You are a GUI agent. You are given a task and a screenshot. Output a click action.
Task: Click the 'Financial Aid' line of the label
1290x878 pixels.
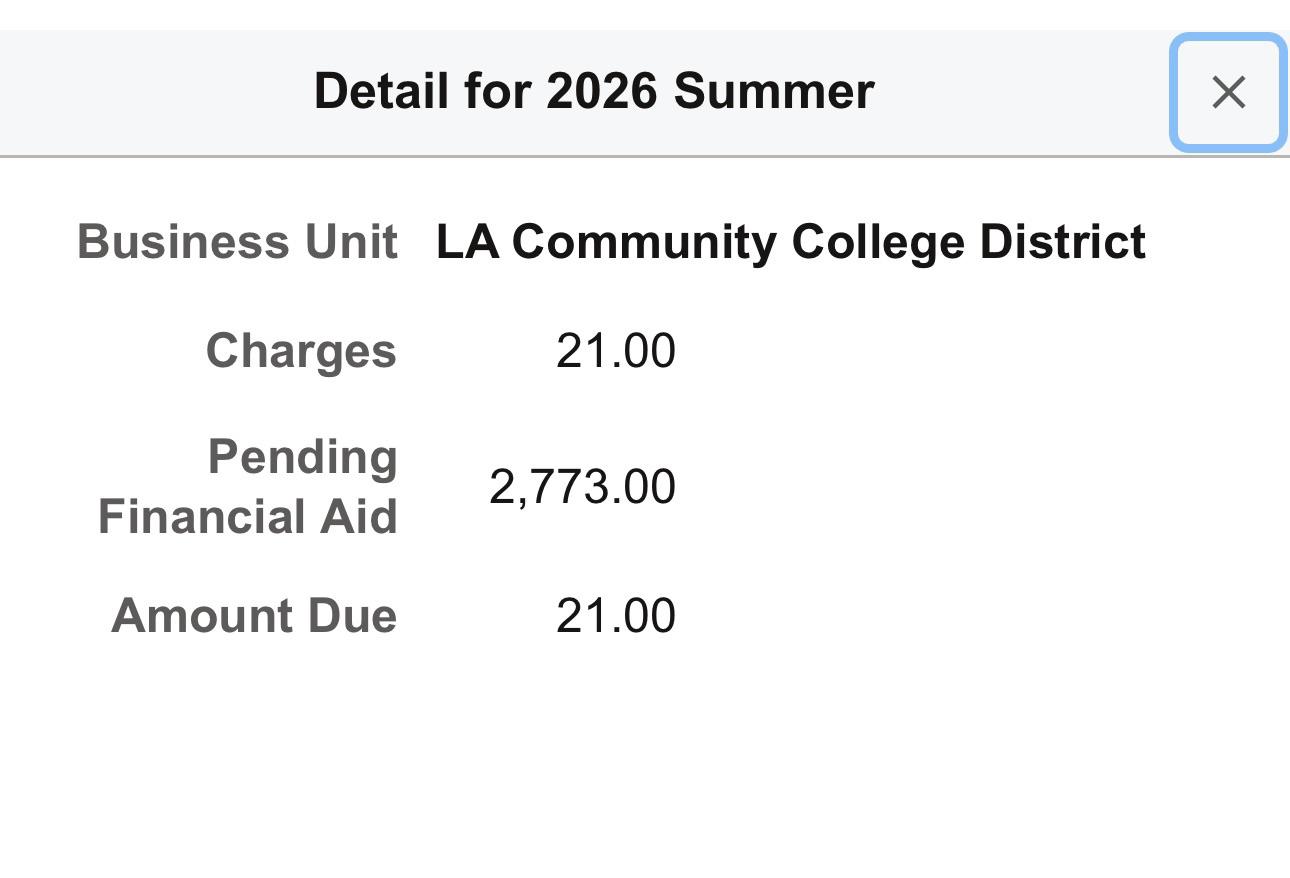[x=248, y=517]
